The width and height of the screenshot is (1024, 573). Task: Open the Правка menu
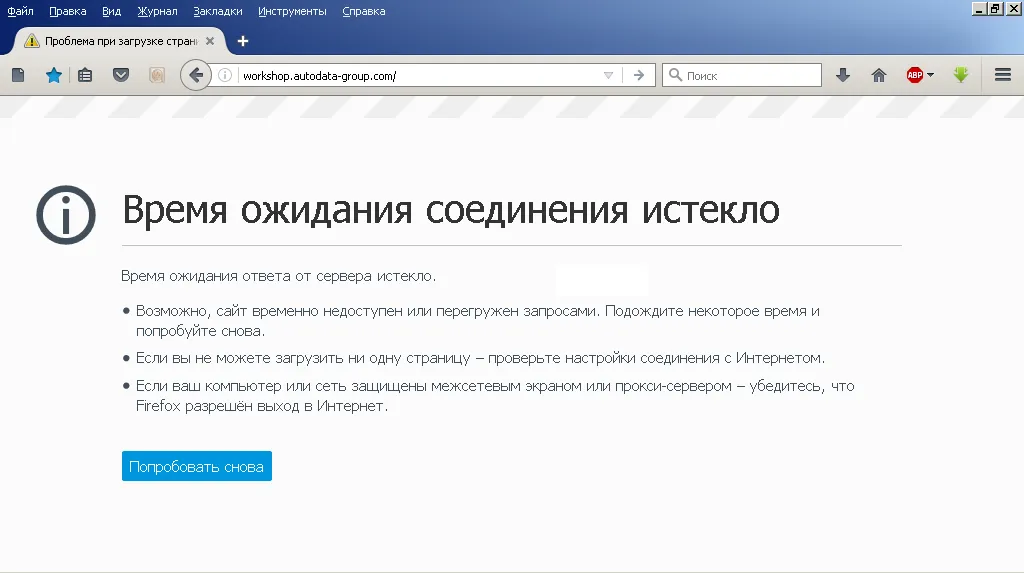tap(68, 11)
